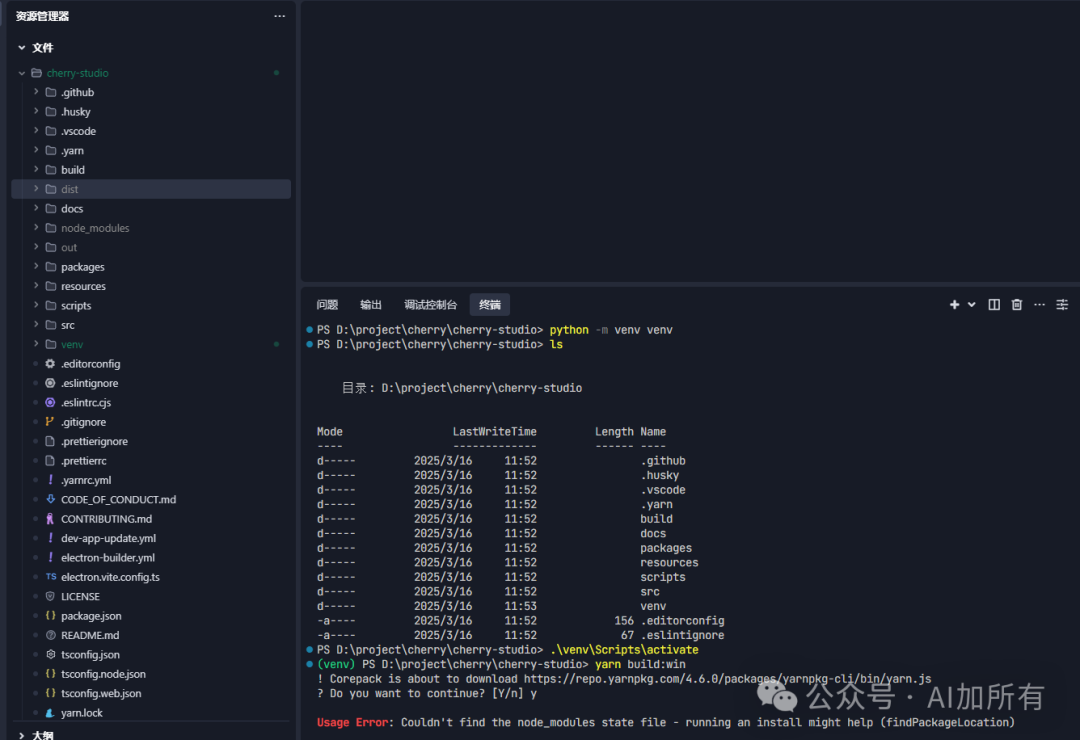The width and height of the screenshot is (1080, 740).
Task: Open .prettierignore via its file icon
Action: (x=50, y=441)
